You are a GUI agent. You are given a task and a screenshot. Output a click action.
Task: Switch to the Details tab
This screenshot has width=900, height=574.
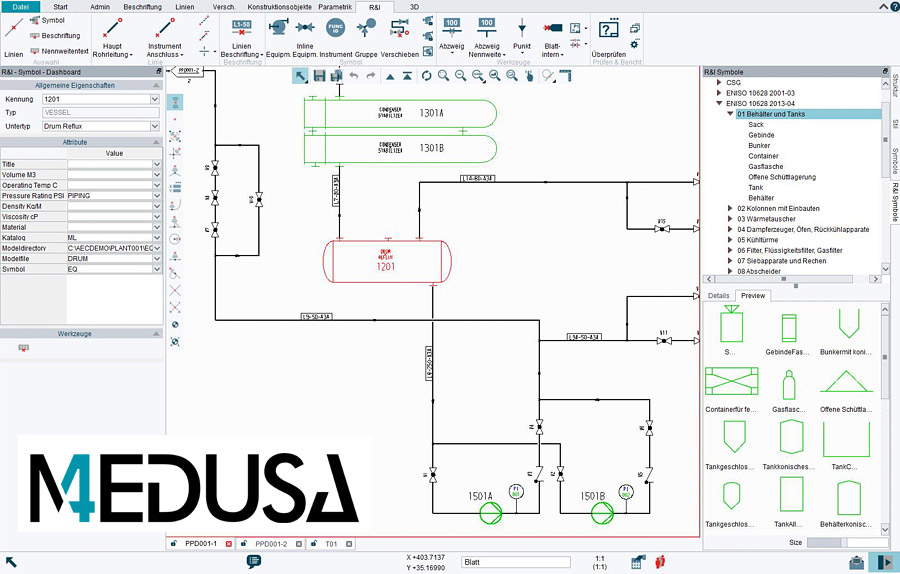(x=718, y=296)
